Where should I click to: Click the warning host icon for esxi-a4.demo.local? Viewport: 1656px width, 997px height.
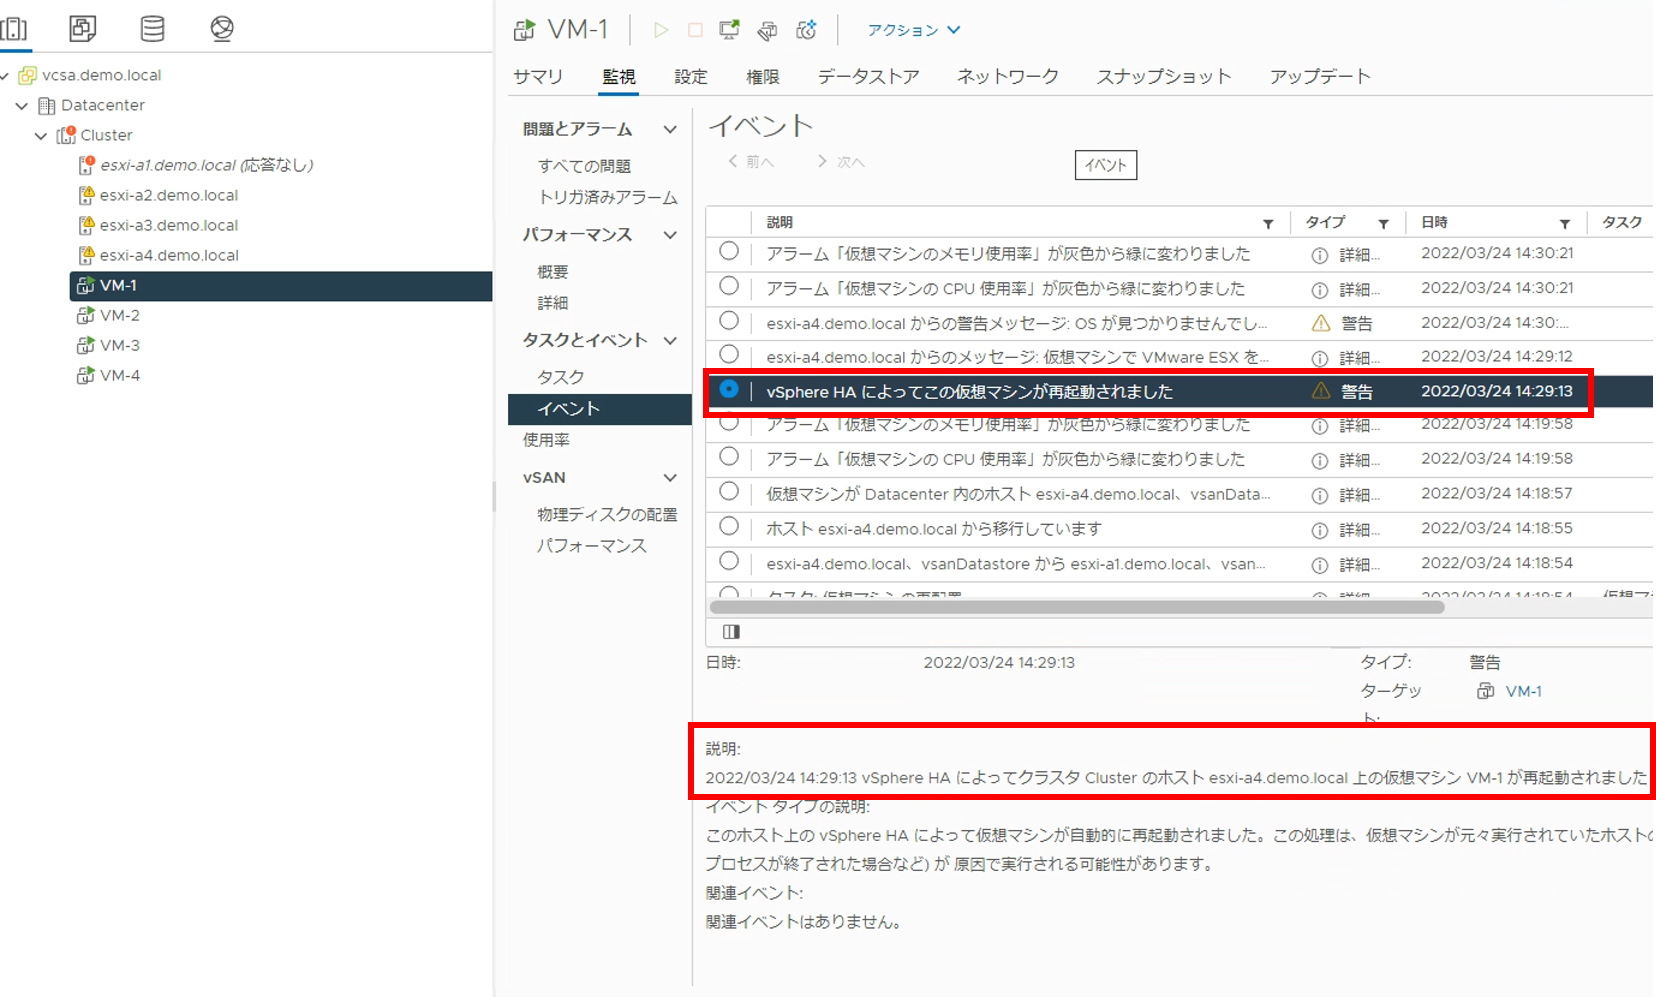86,255
